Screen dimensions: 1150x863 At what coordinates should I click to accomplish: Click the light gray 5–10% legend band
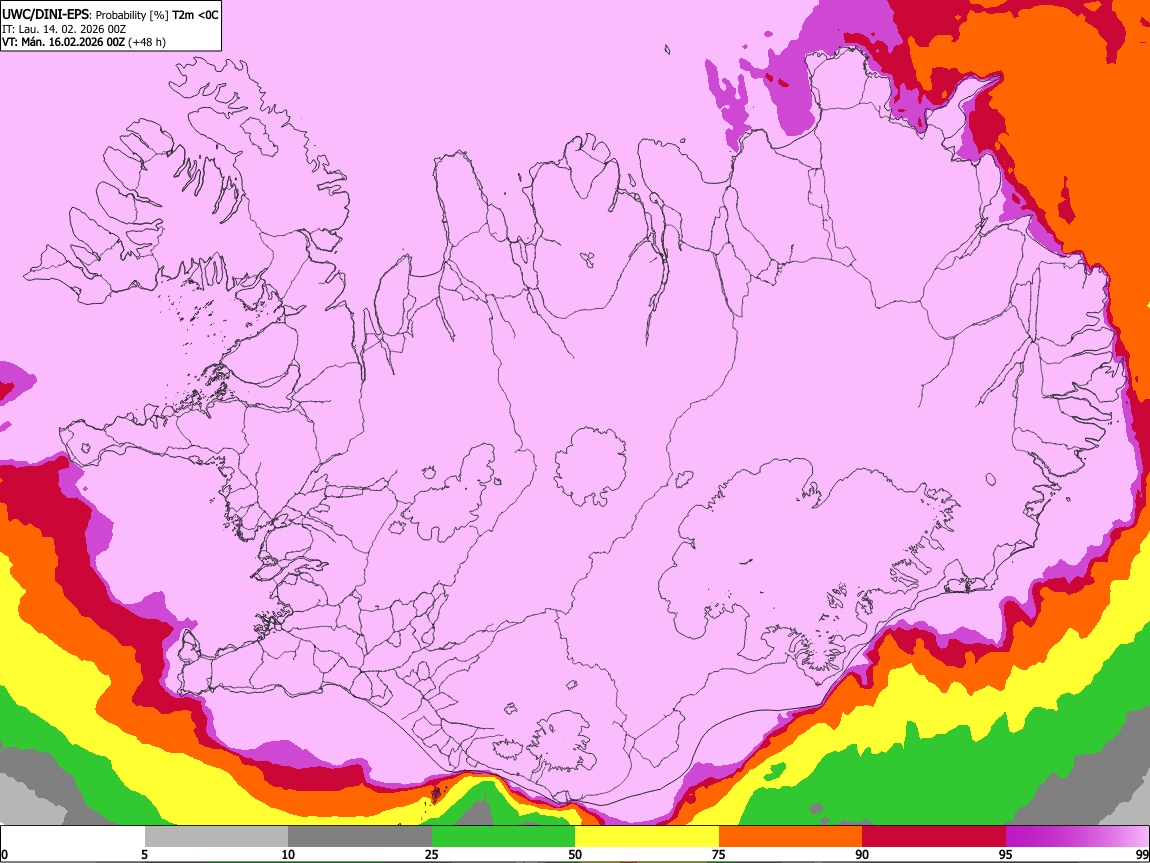tap(216, 836)
